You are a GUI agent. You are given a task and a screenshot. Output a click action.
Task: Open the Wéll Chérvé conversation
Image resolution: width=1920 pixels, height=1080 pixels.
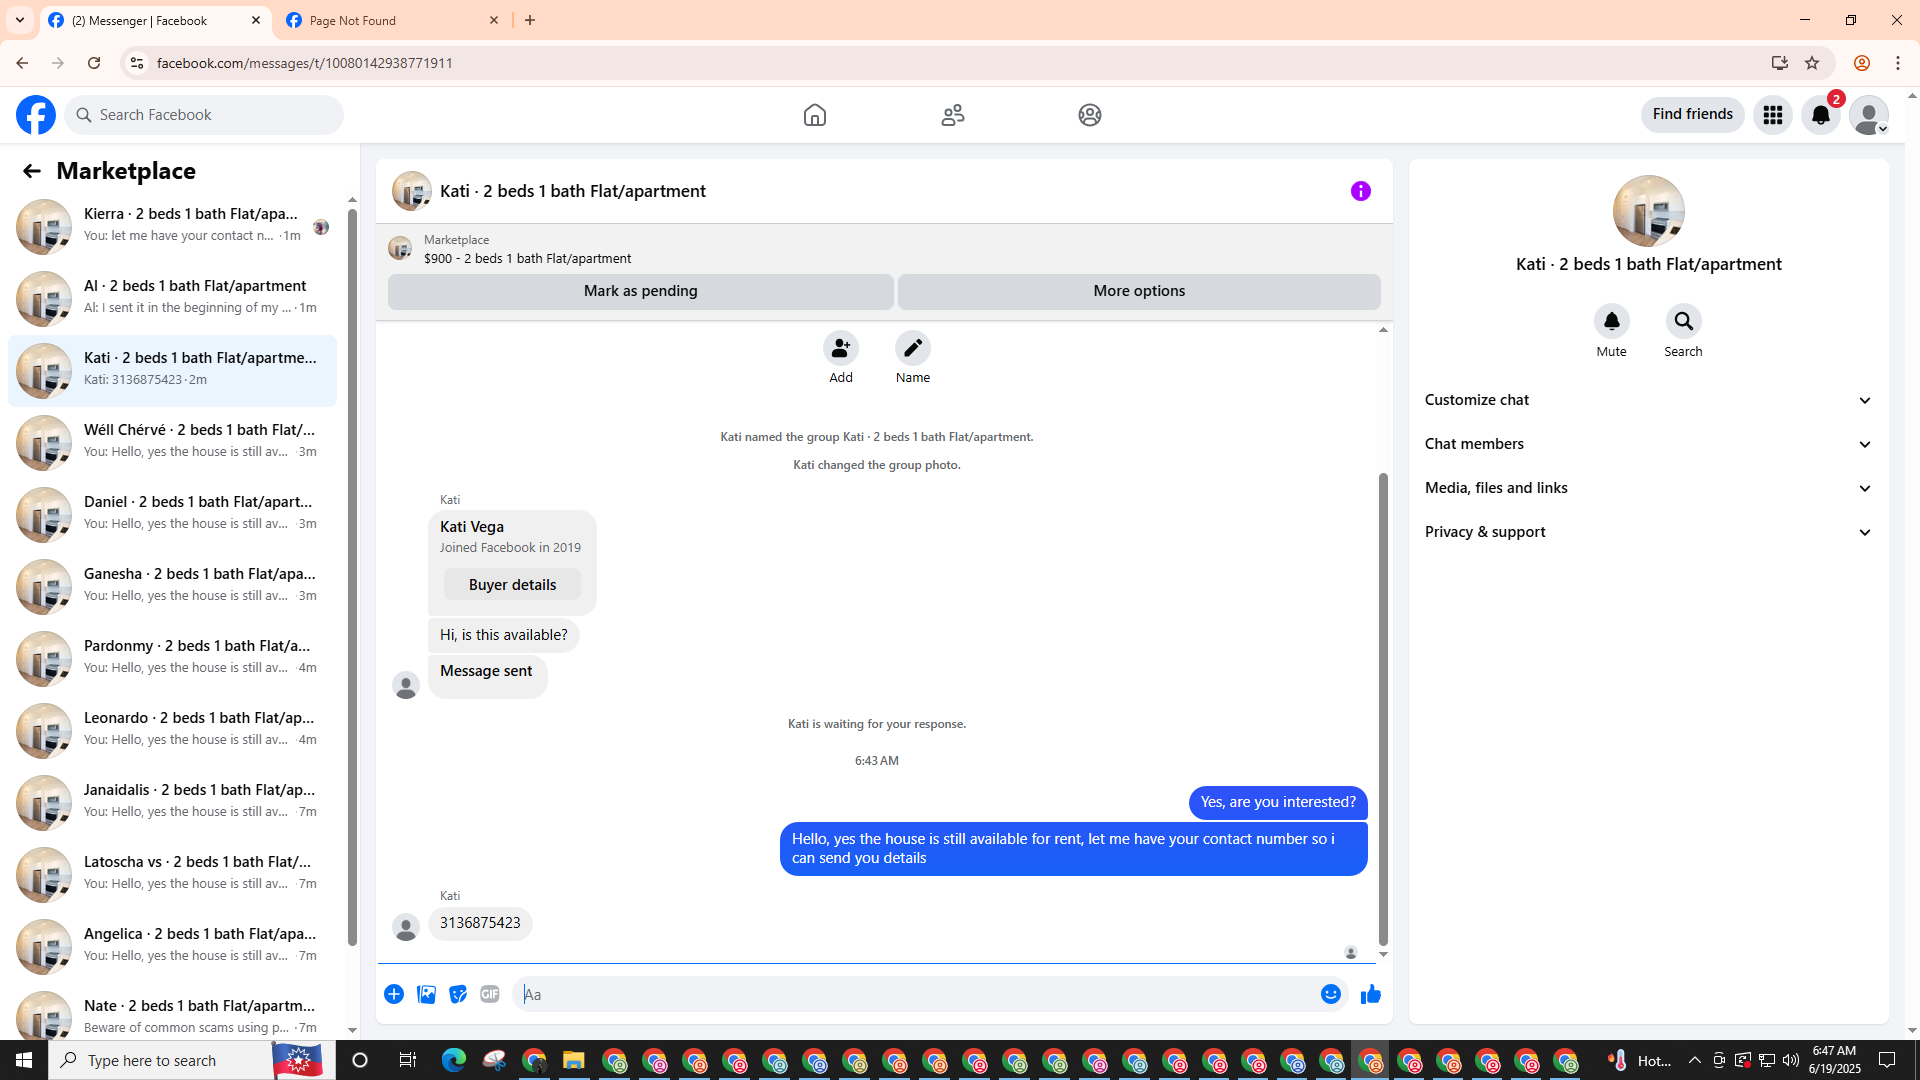pos(172,442)
